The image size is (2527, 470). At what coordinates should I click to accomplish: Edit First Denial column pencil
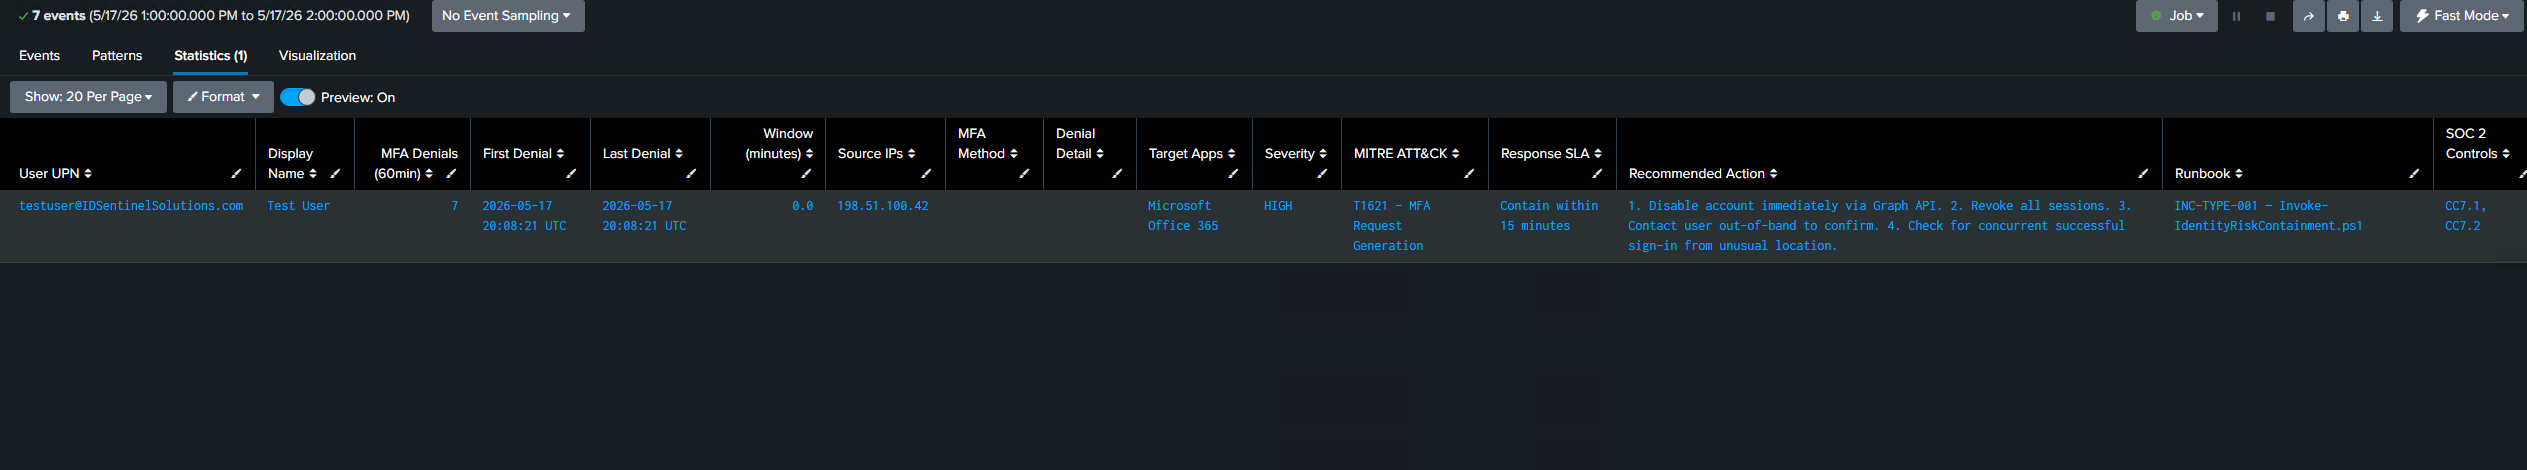click(571, 174)
